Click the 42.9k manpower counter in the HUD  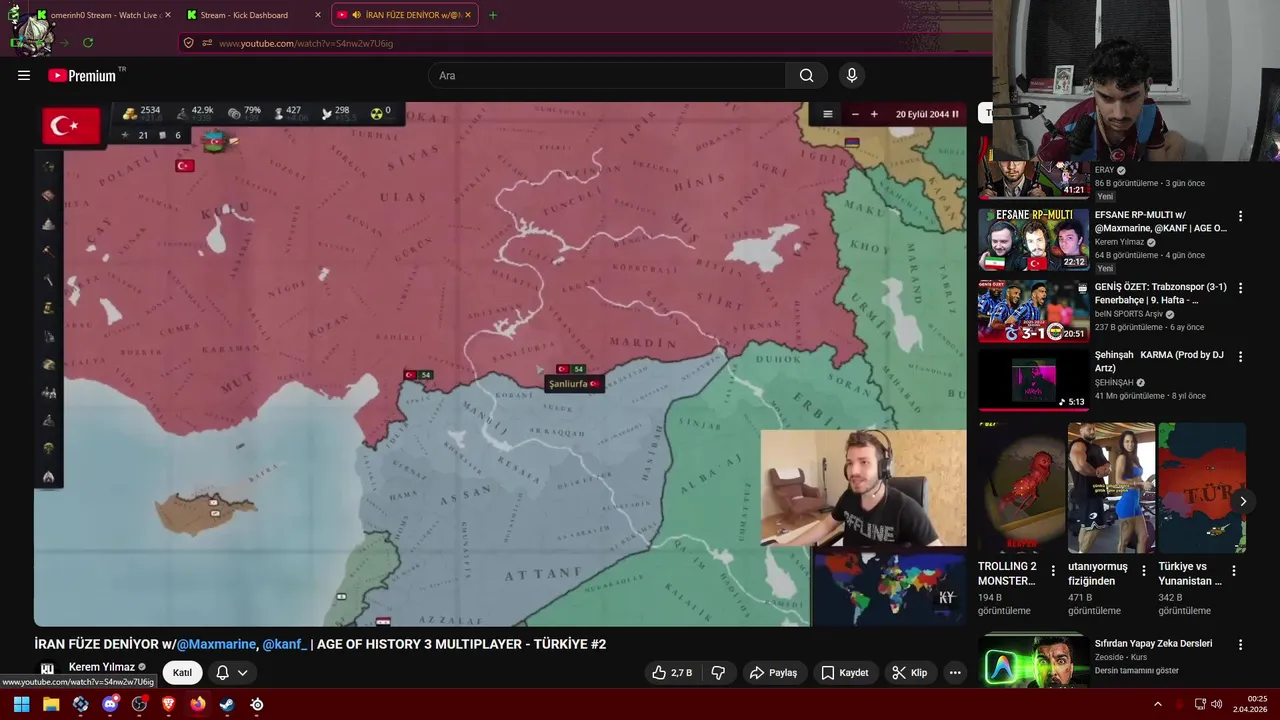pyautogui.click(x=194, y=112)
